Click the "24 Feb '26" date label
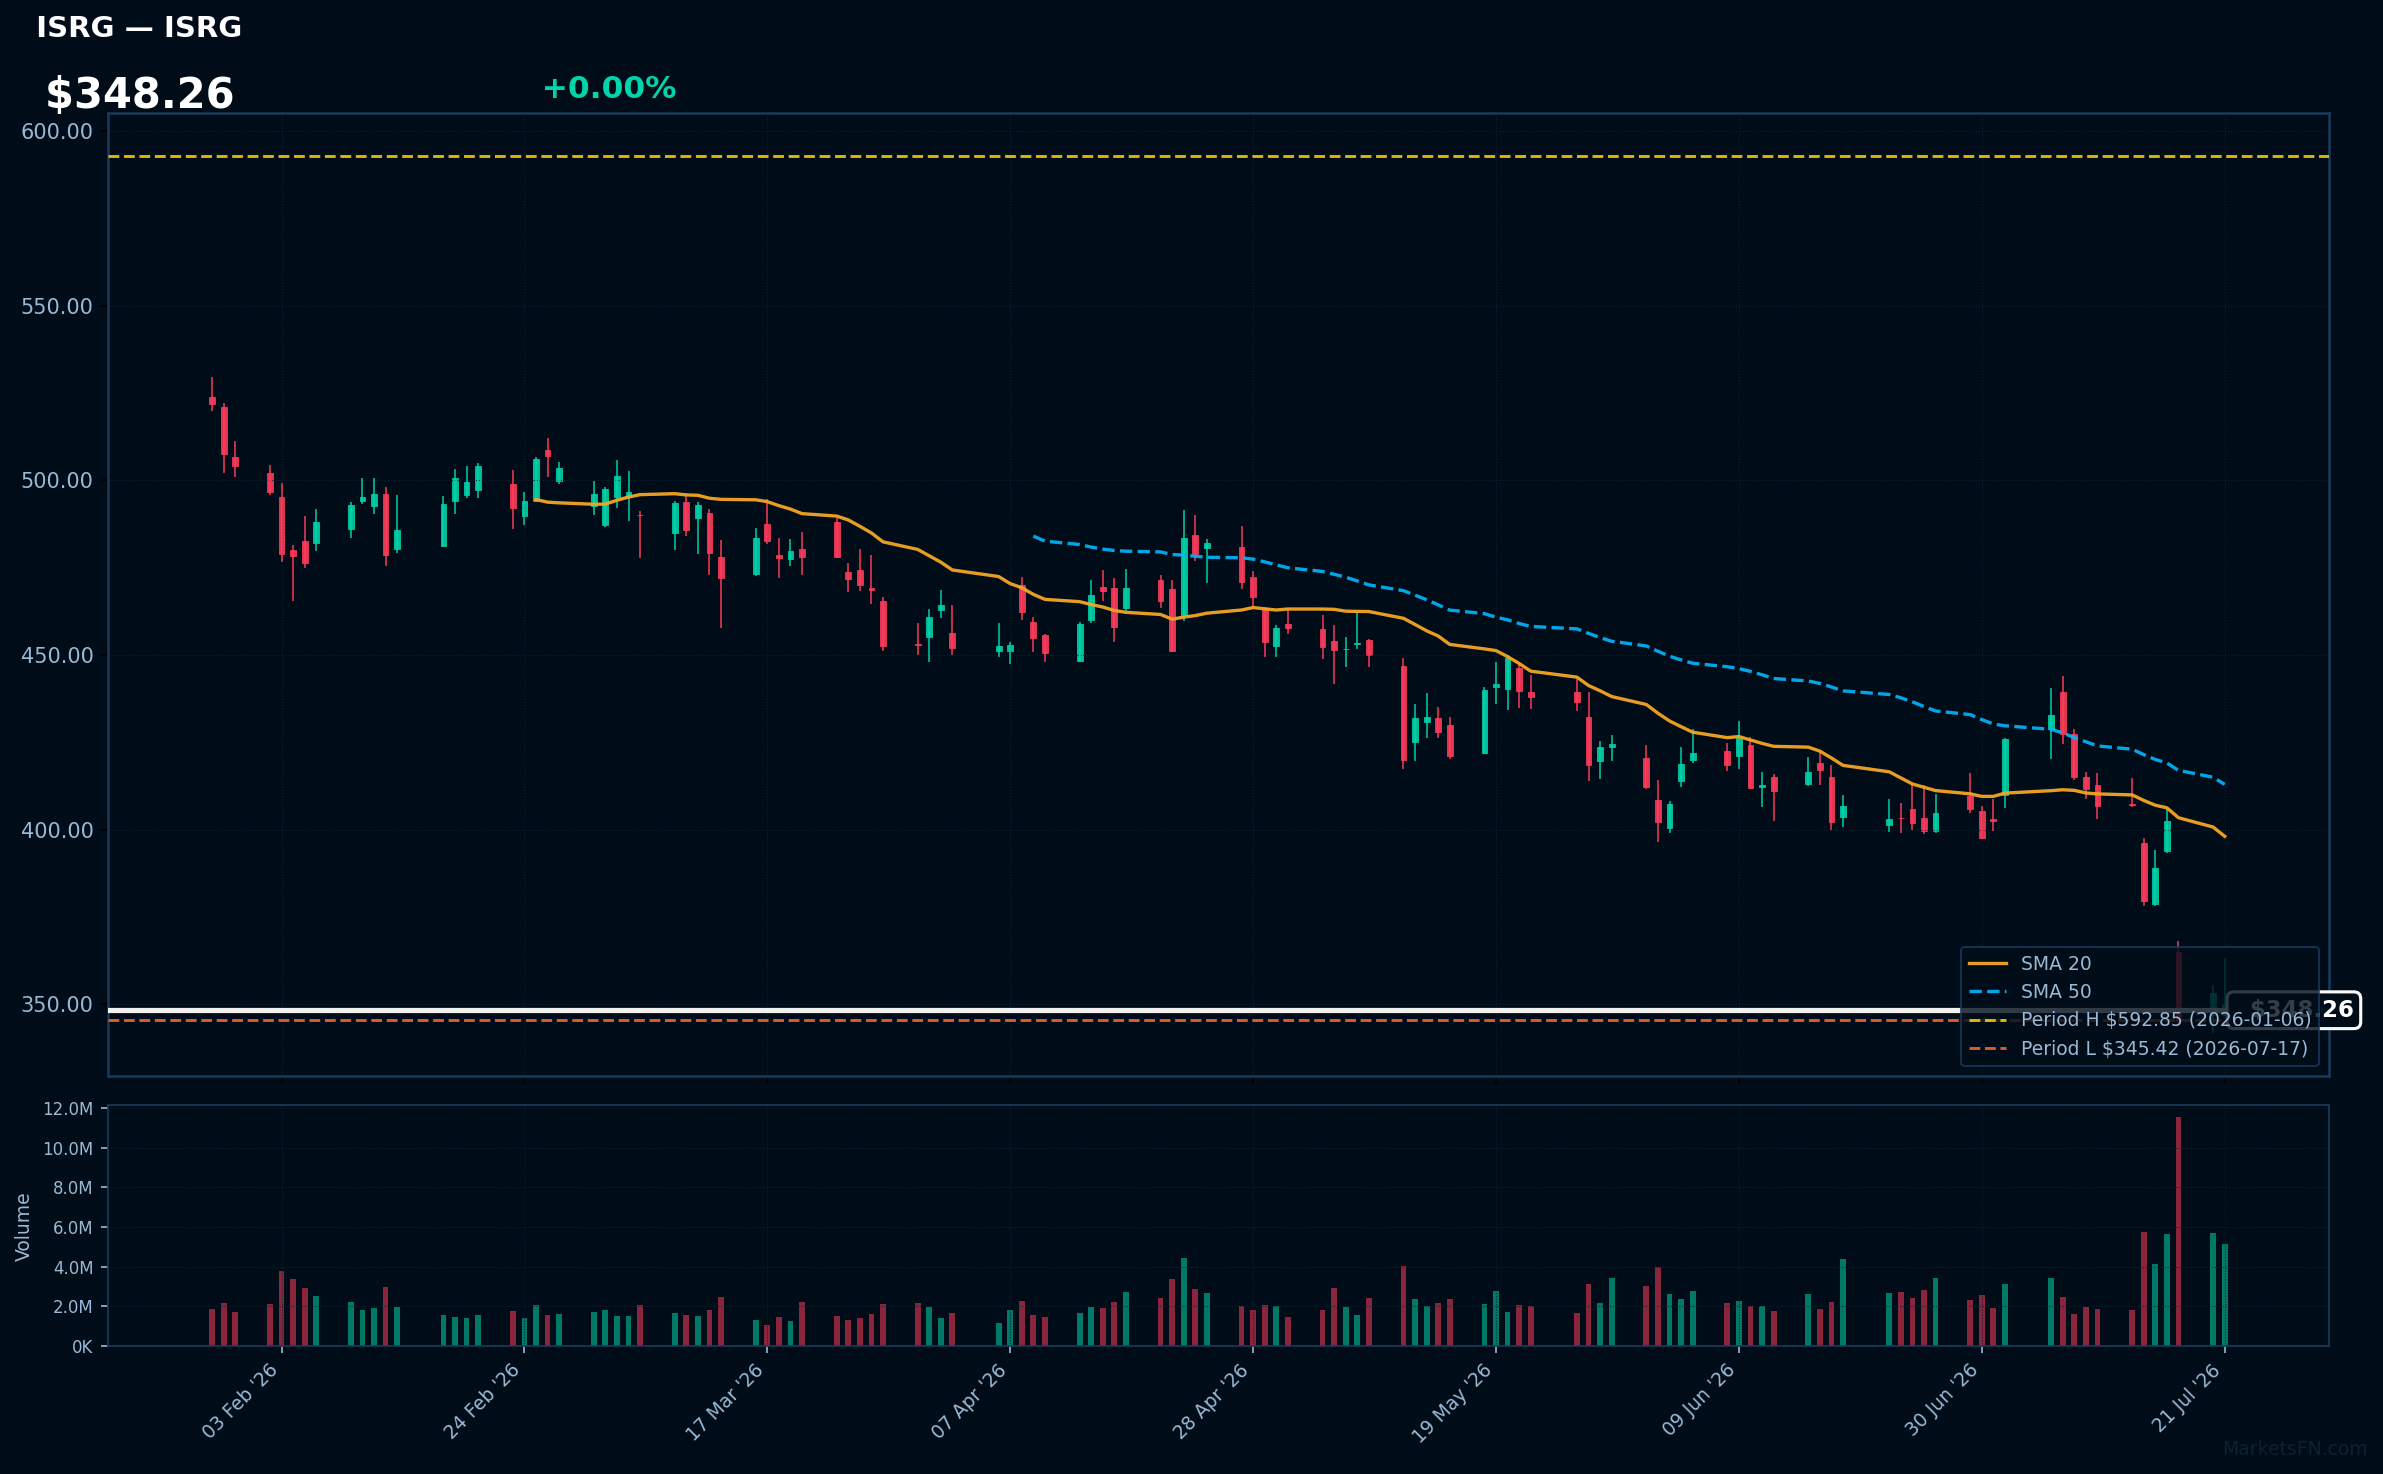This screenshot has height=1474, width=2383. pyautogui.click(x=482, y=1401)
